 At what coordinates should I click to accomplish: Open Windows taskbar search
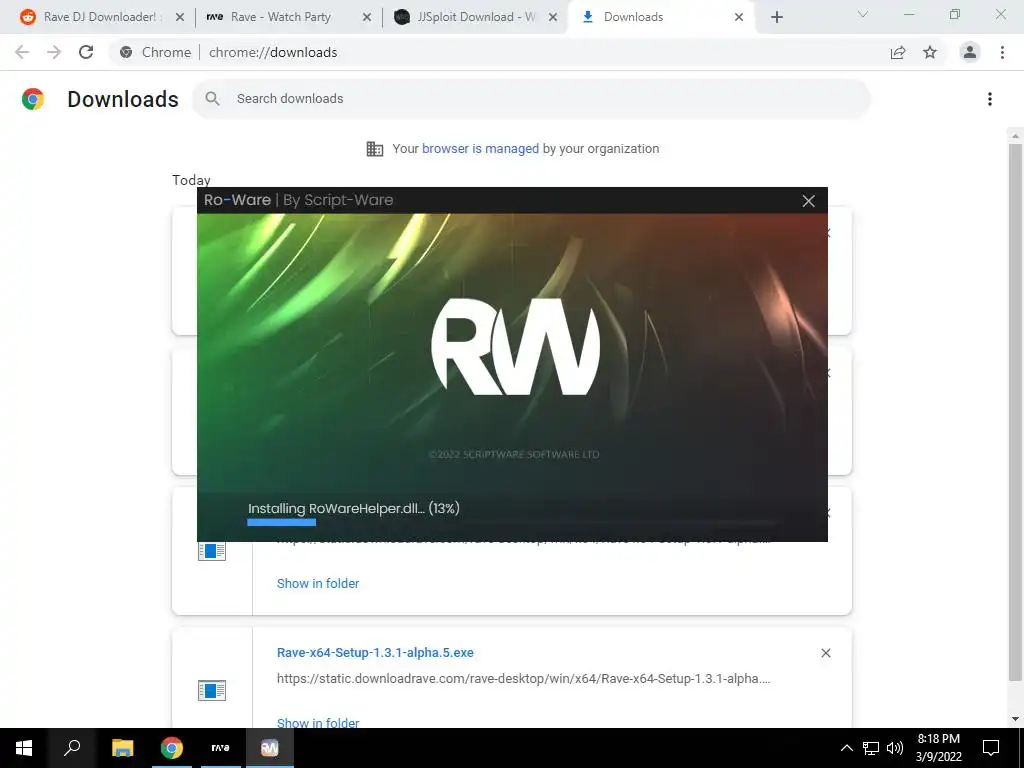(72, 748)
